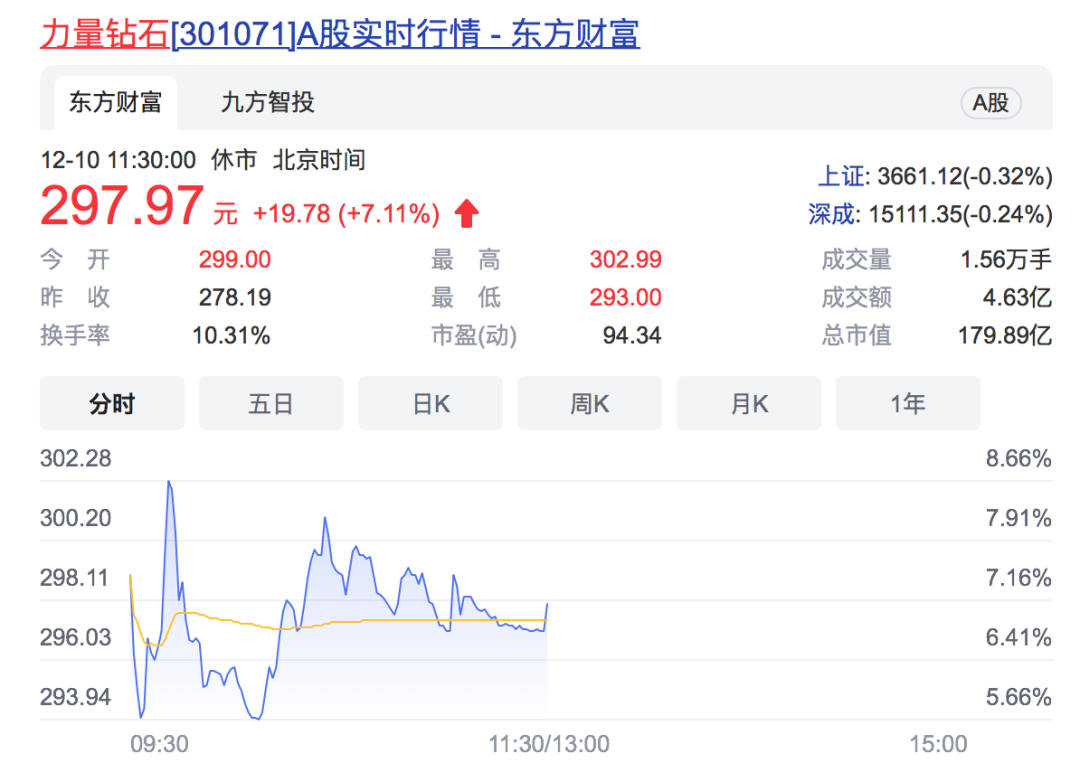Open the 日K chart tab
The image size is (1080, 763).
pos(430,404)
